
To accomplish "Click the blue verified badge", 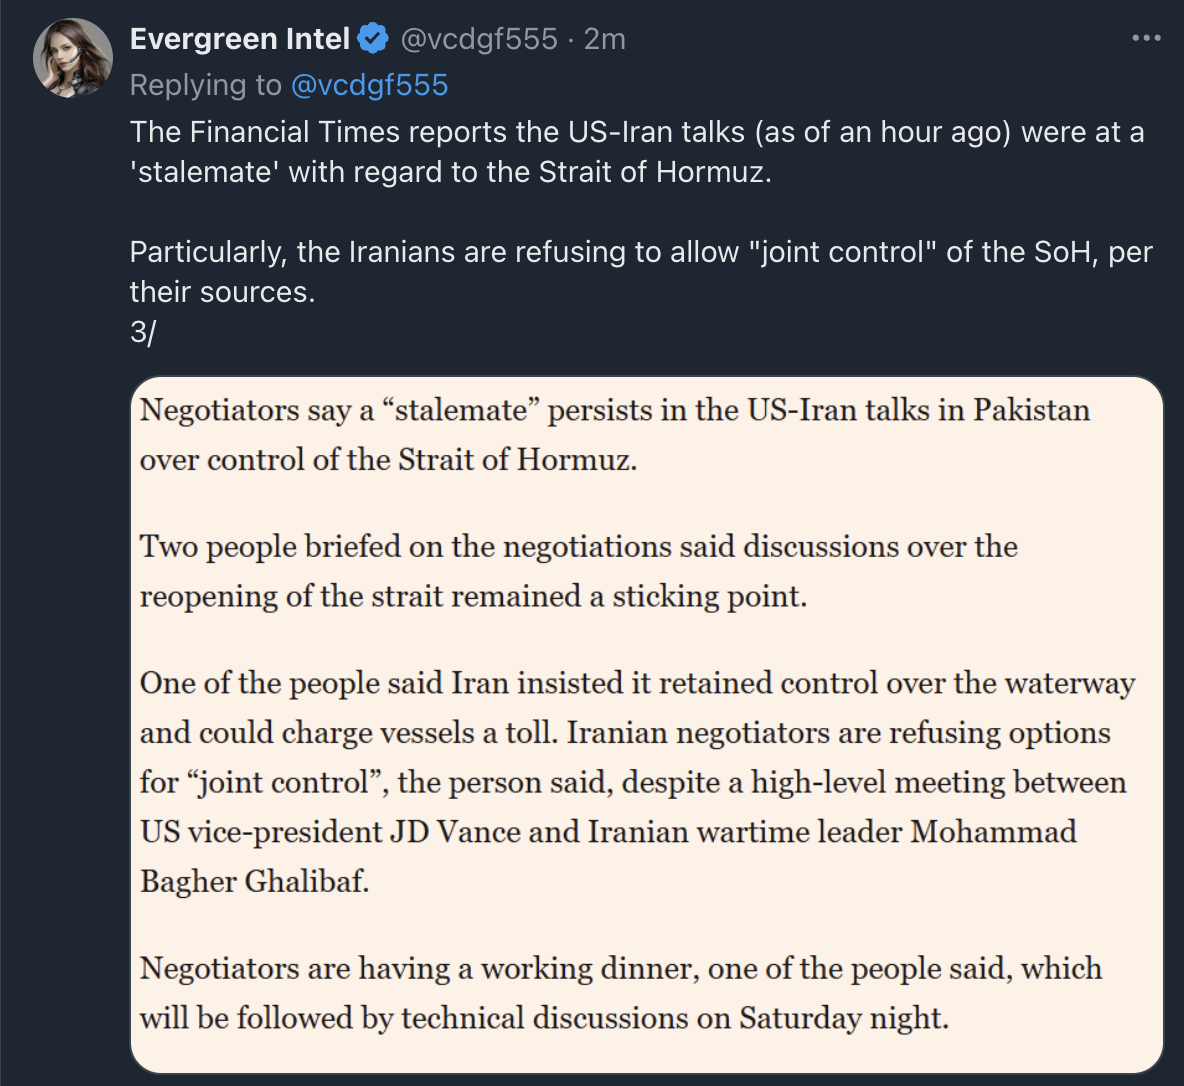I will coord(373,40).
